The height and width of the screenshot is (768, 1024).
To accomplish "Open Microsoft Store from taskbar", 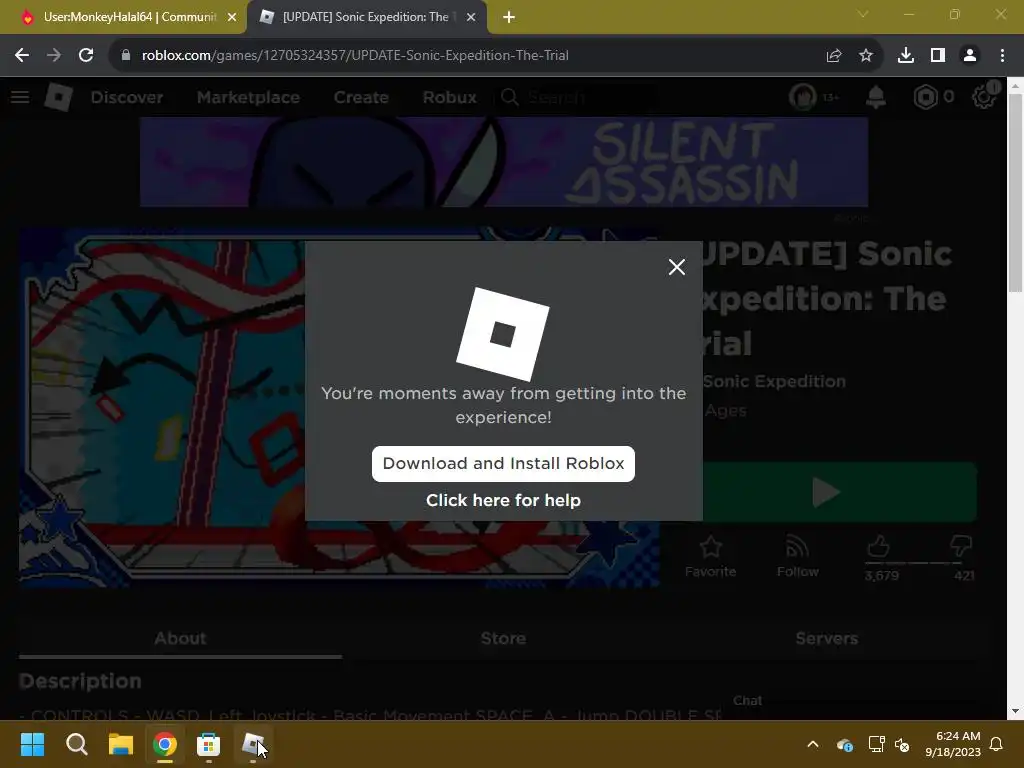I will pos(208,744).
